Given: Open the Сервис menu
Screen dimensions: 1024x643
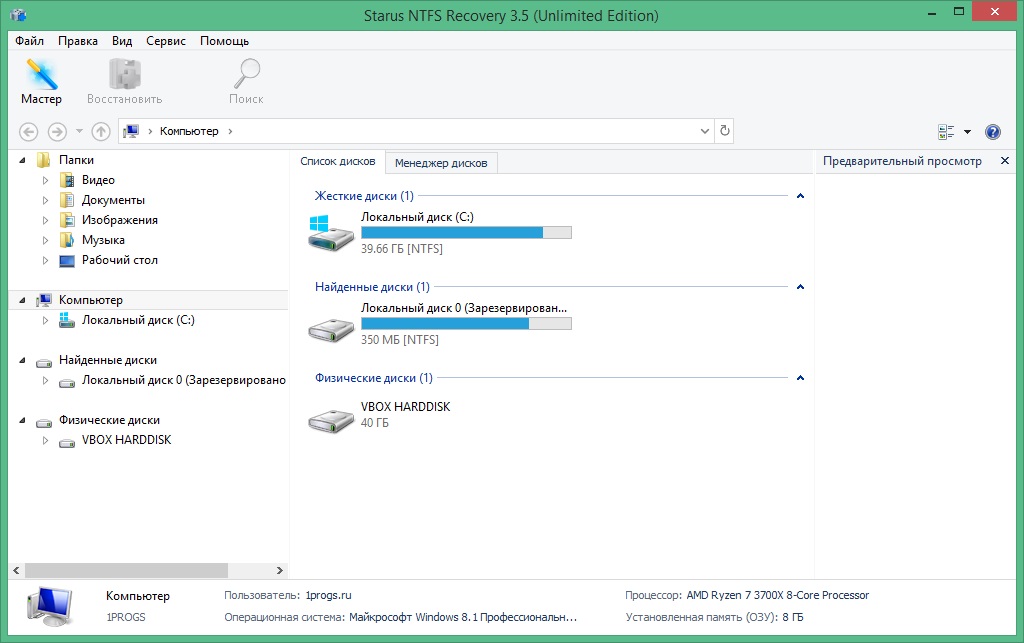Looking at the screenshot, I should coord(166,40).
